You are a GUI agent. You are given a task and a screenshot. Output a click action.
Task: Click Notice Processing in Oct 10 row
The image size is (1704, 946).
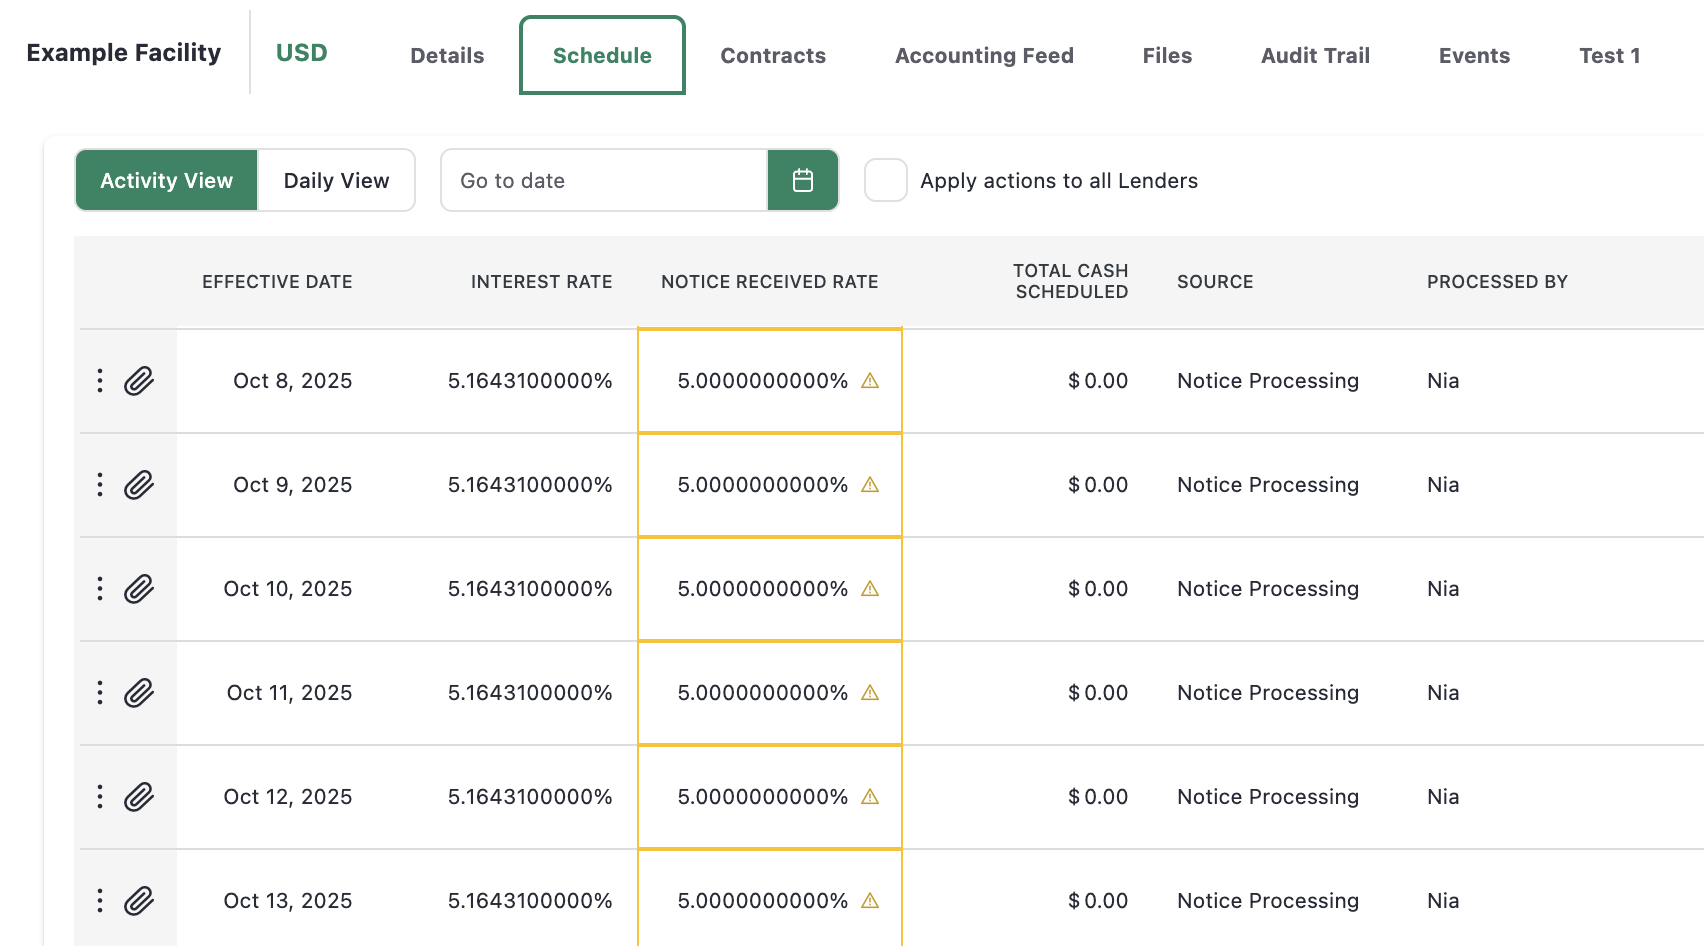[1268, 589]
